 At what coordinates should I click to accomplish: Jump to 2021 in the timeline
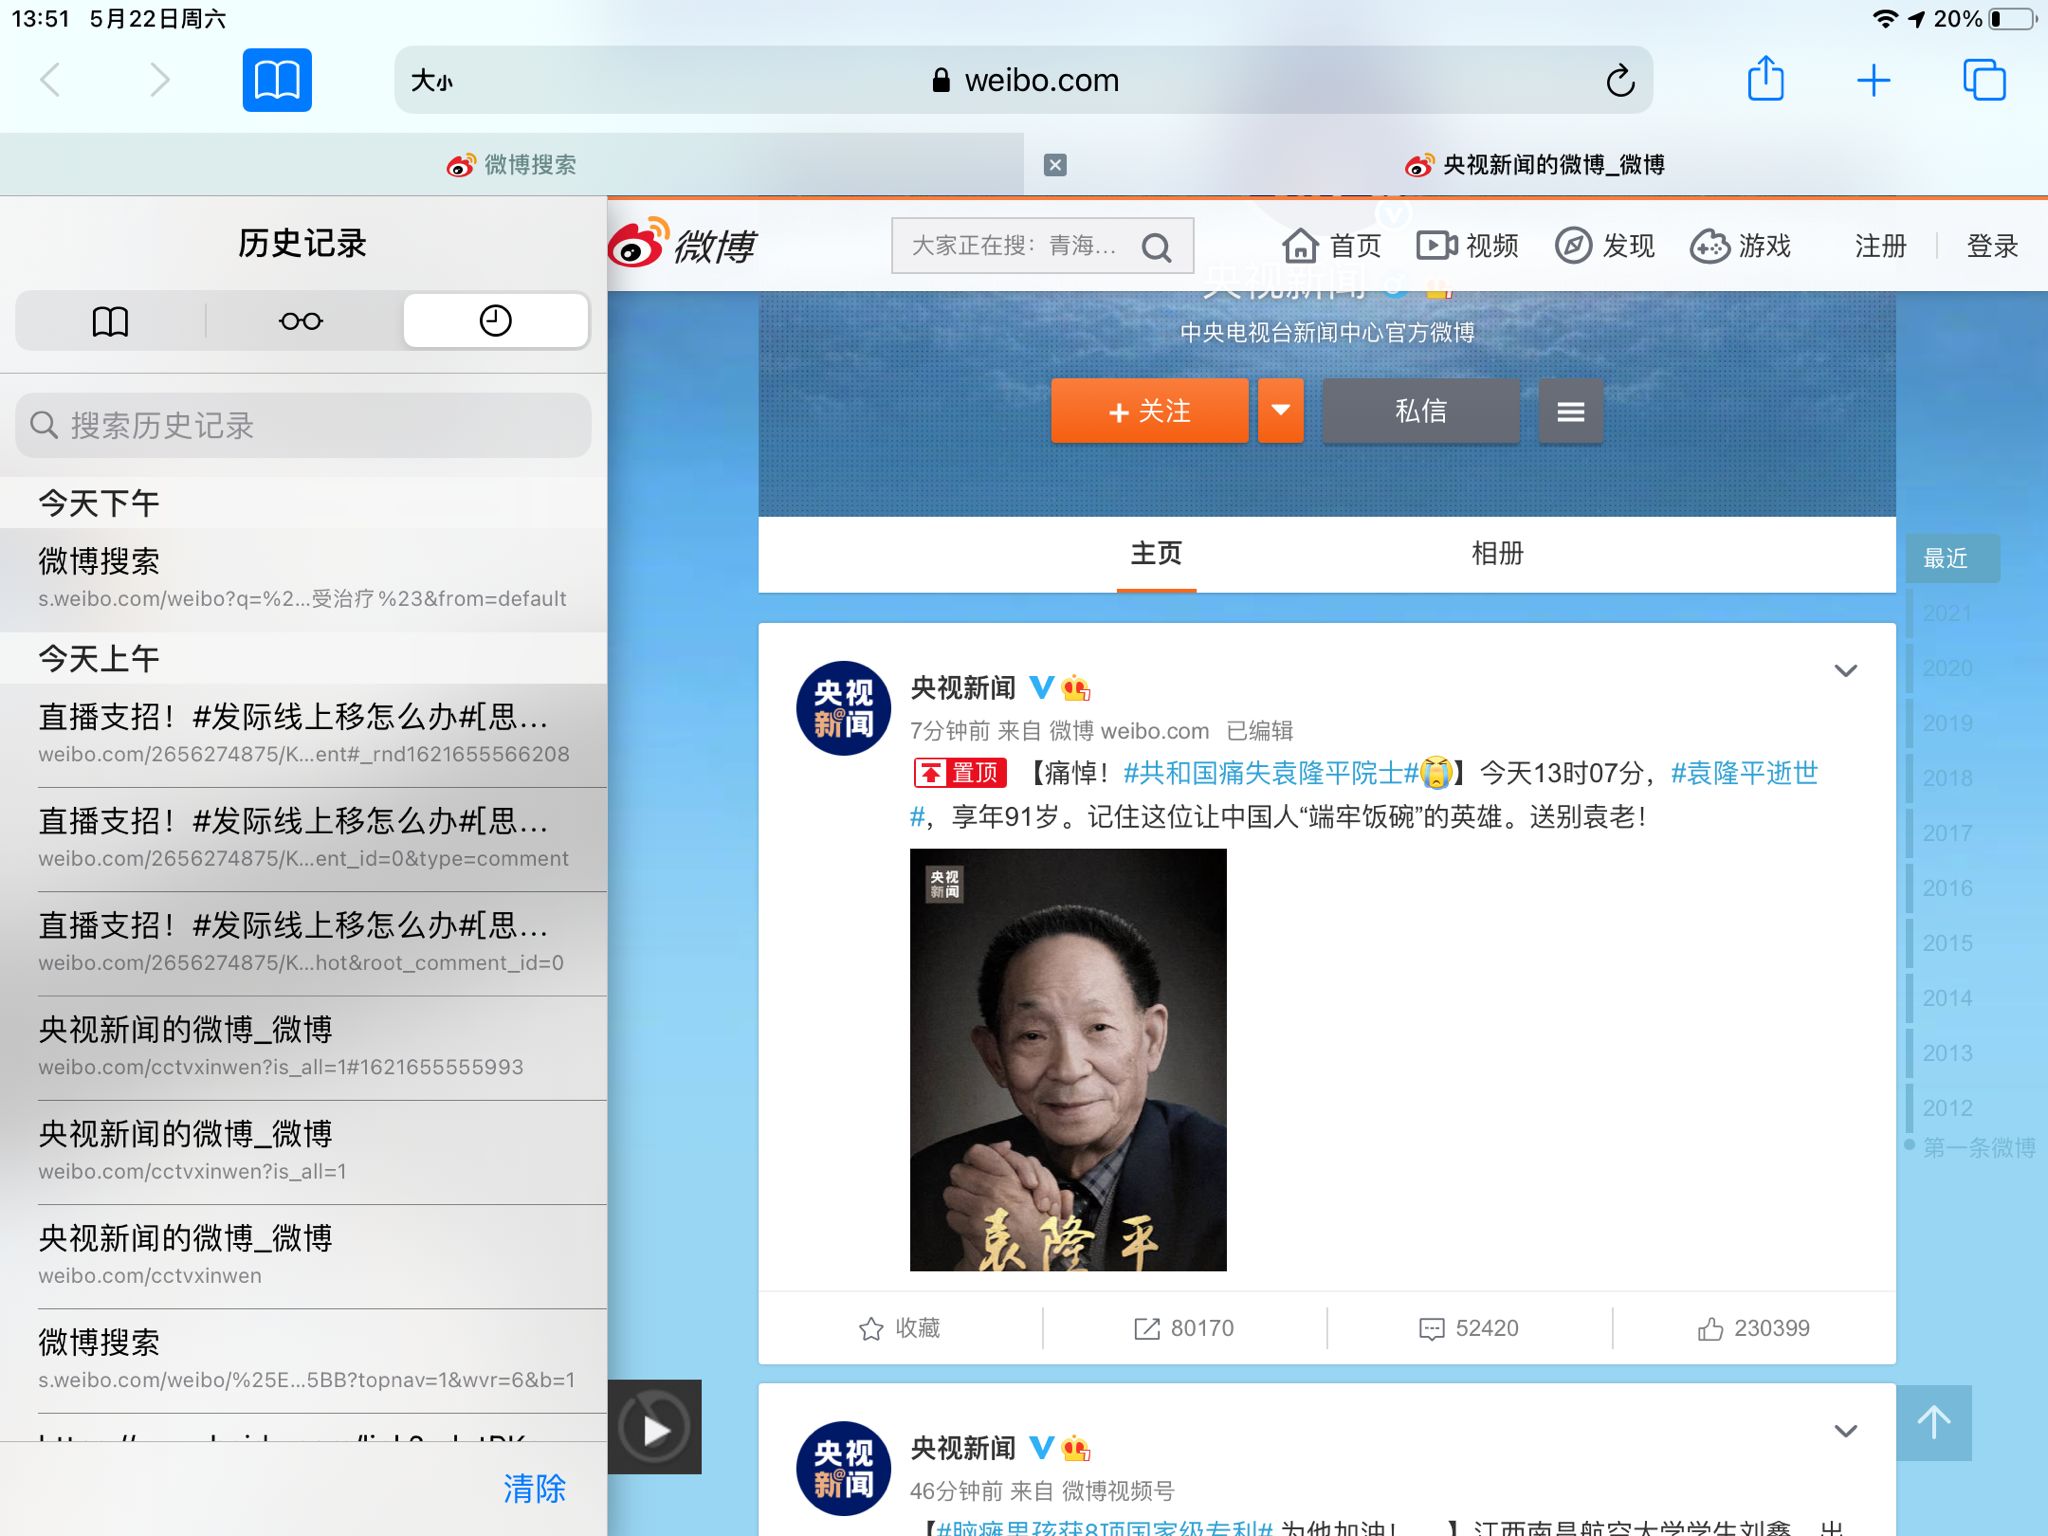[1947, 613]
